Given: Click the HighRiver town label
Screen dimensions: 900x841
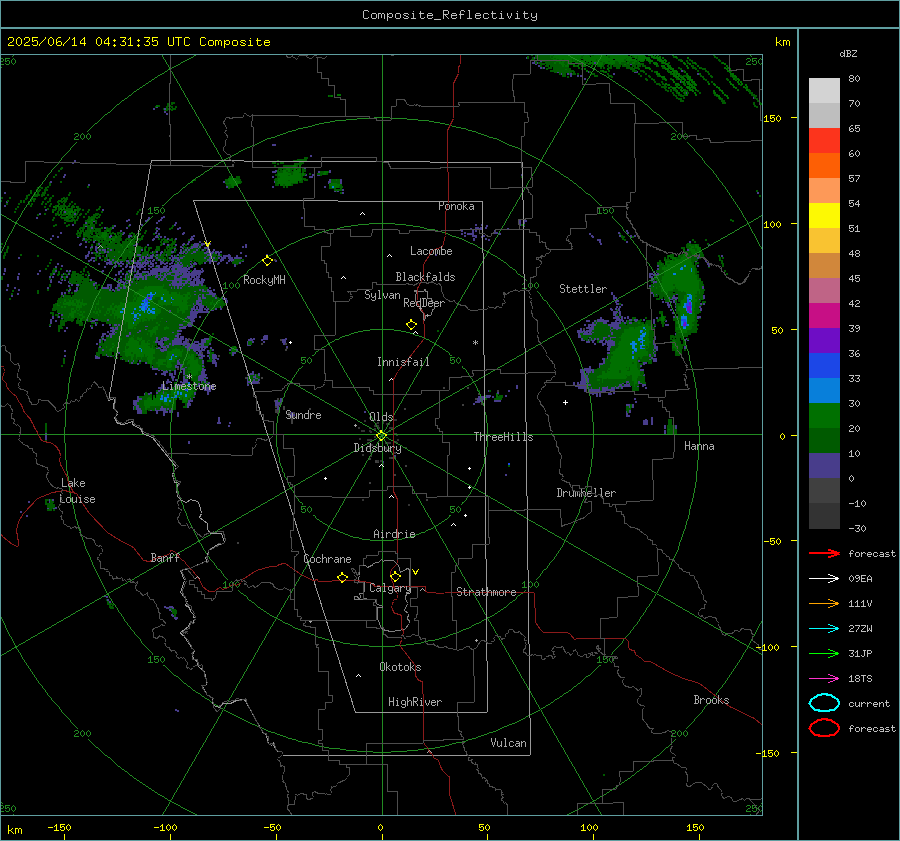Looking at the screenshot, I should pos(415,702).
